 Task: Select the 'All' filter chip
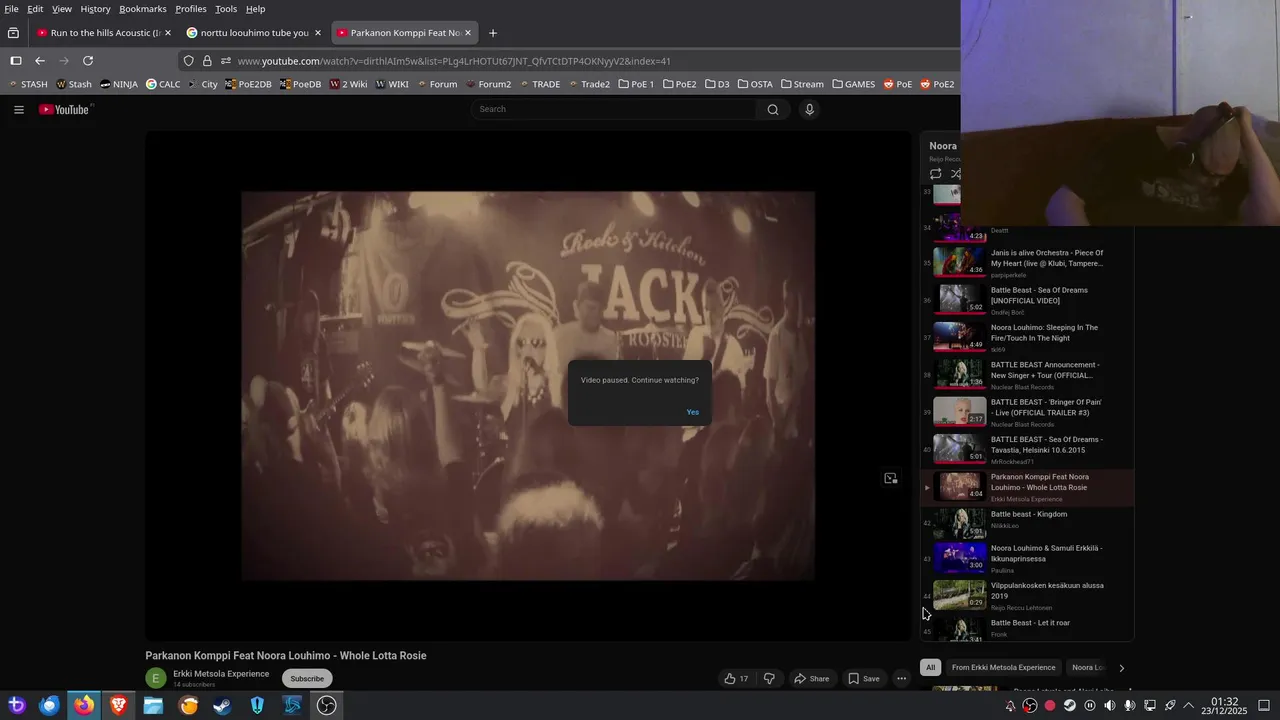[930, 667]
